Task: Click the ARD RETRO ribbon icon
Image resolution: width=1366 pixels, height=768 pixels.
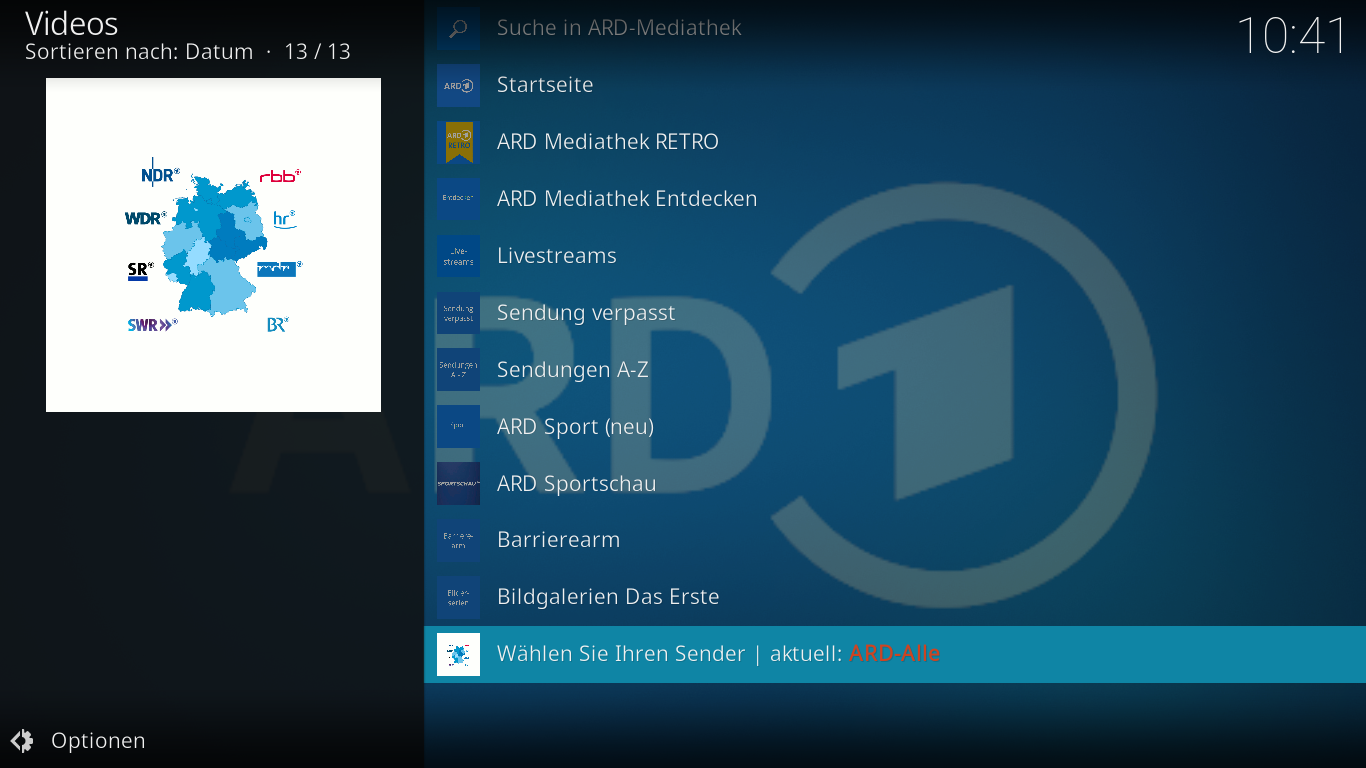Action: 458,142
